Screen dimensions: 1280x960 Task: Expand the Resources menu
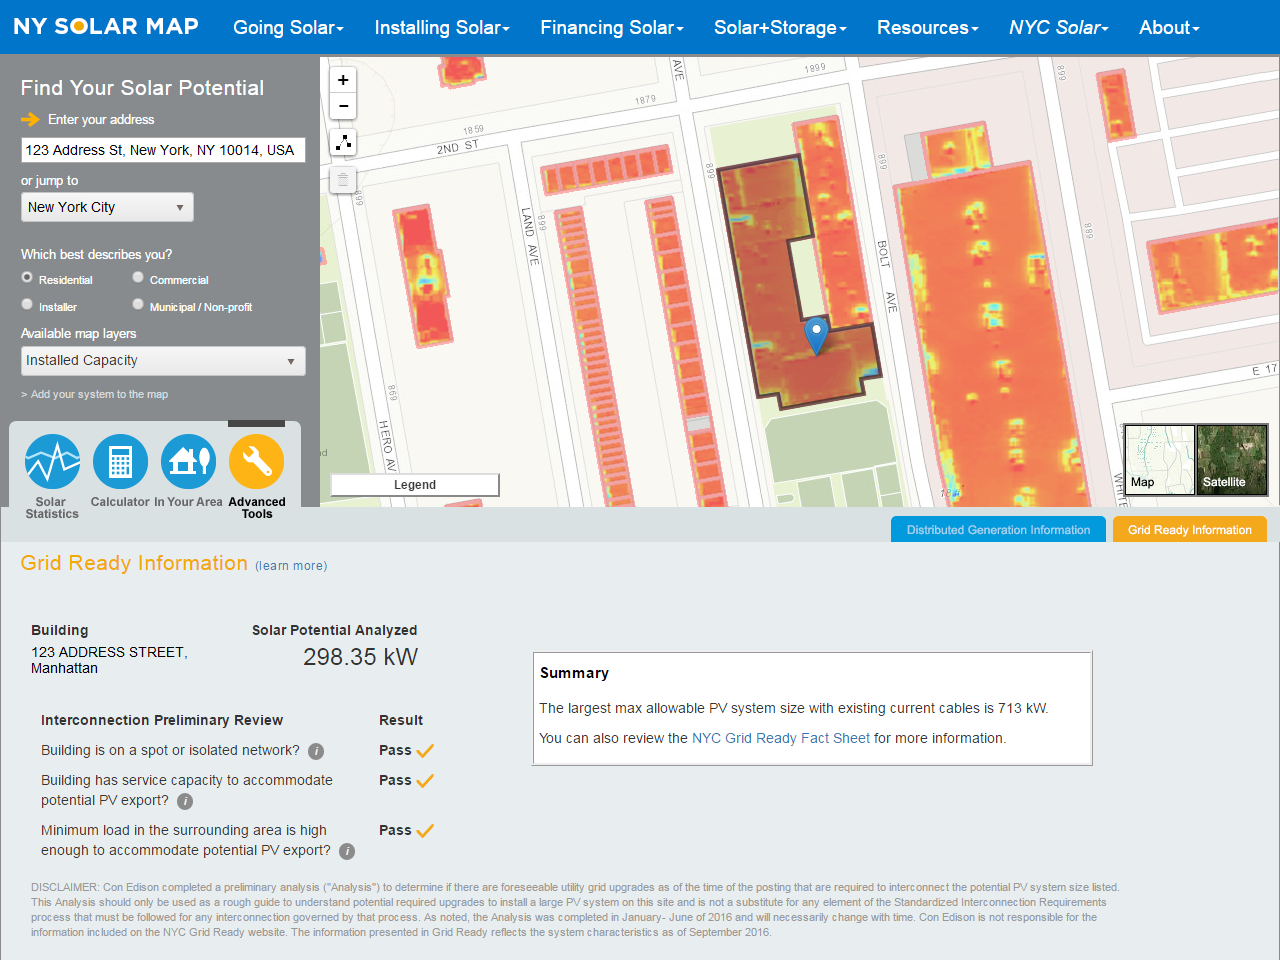pos(928,27)
